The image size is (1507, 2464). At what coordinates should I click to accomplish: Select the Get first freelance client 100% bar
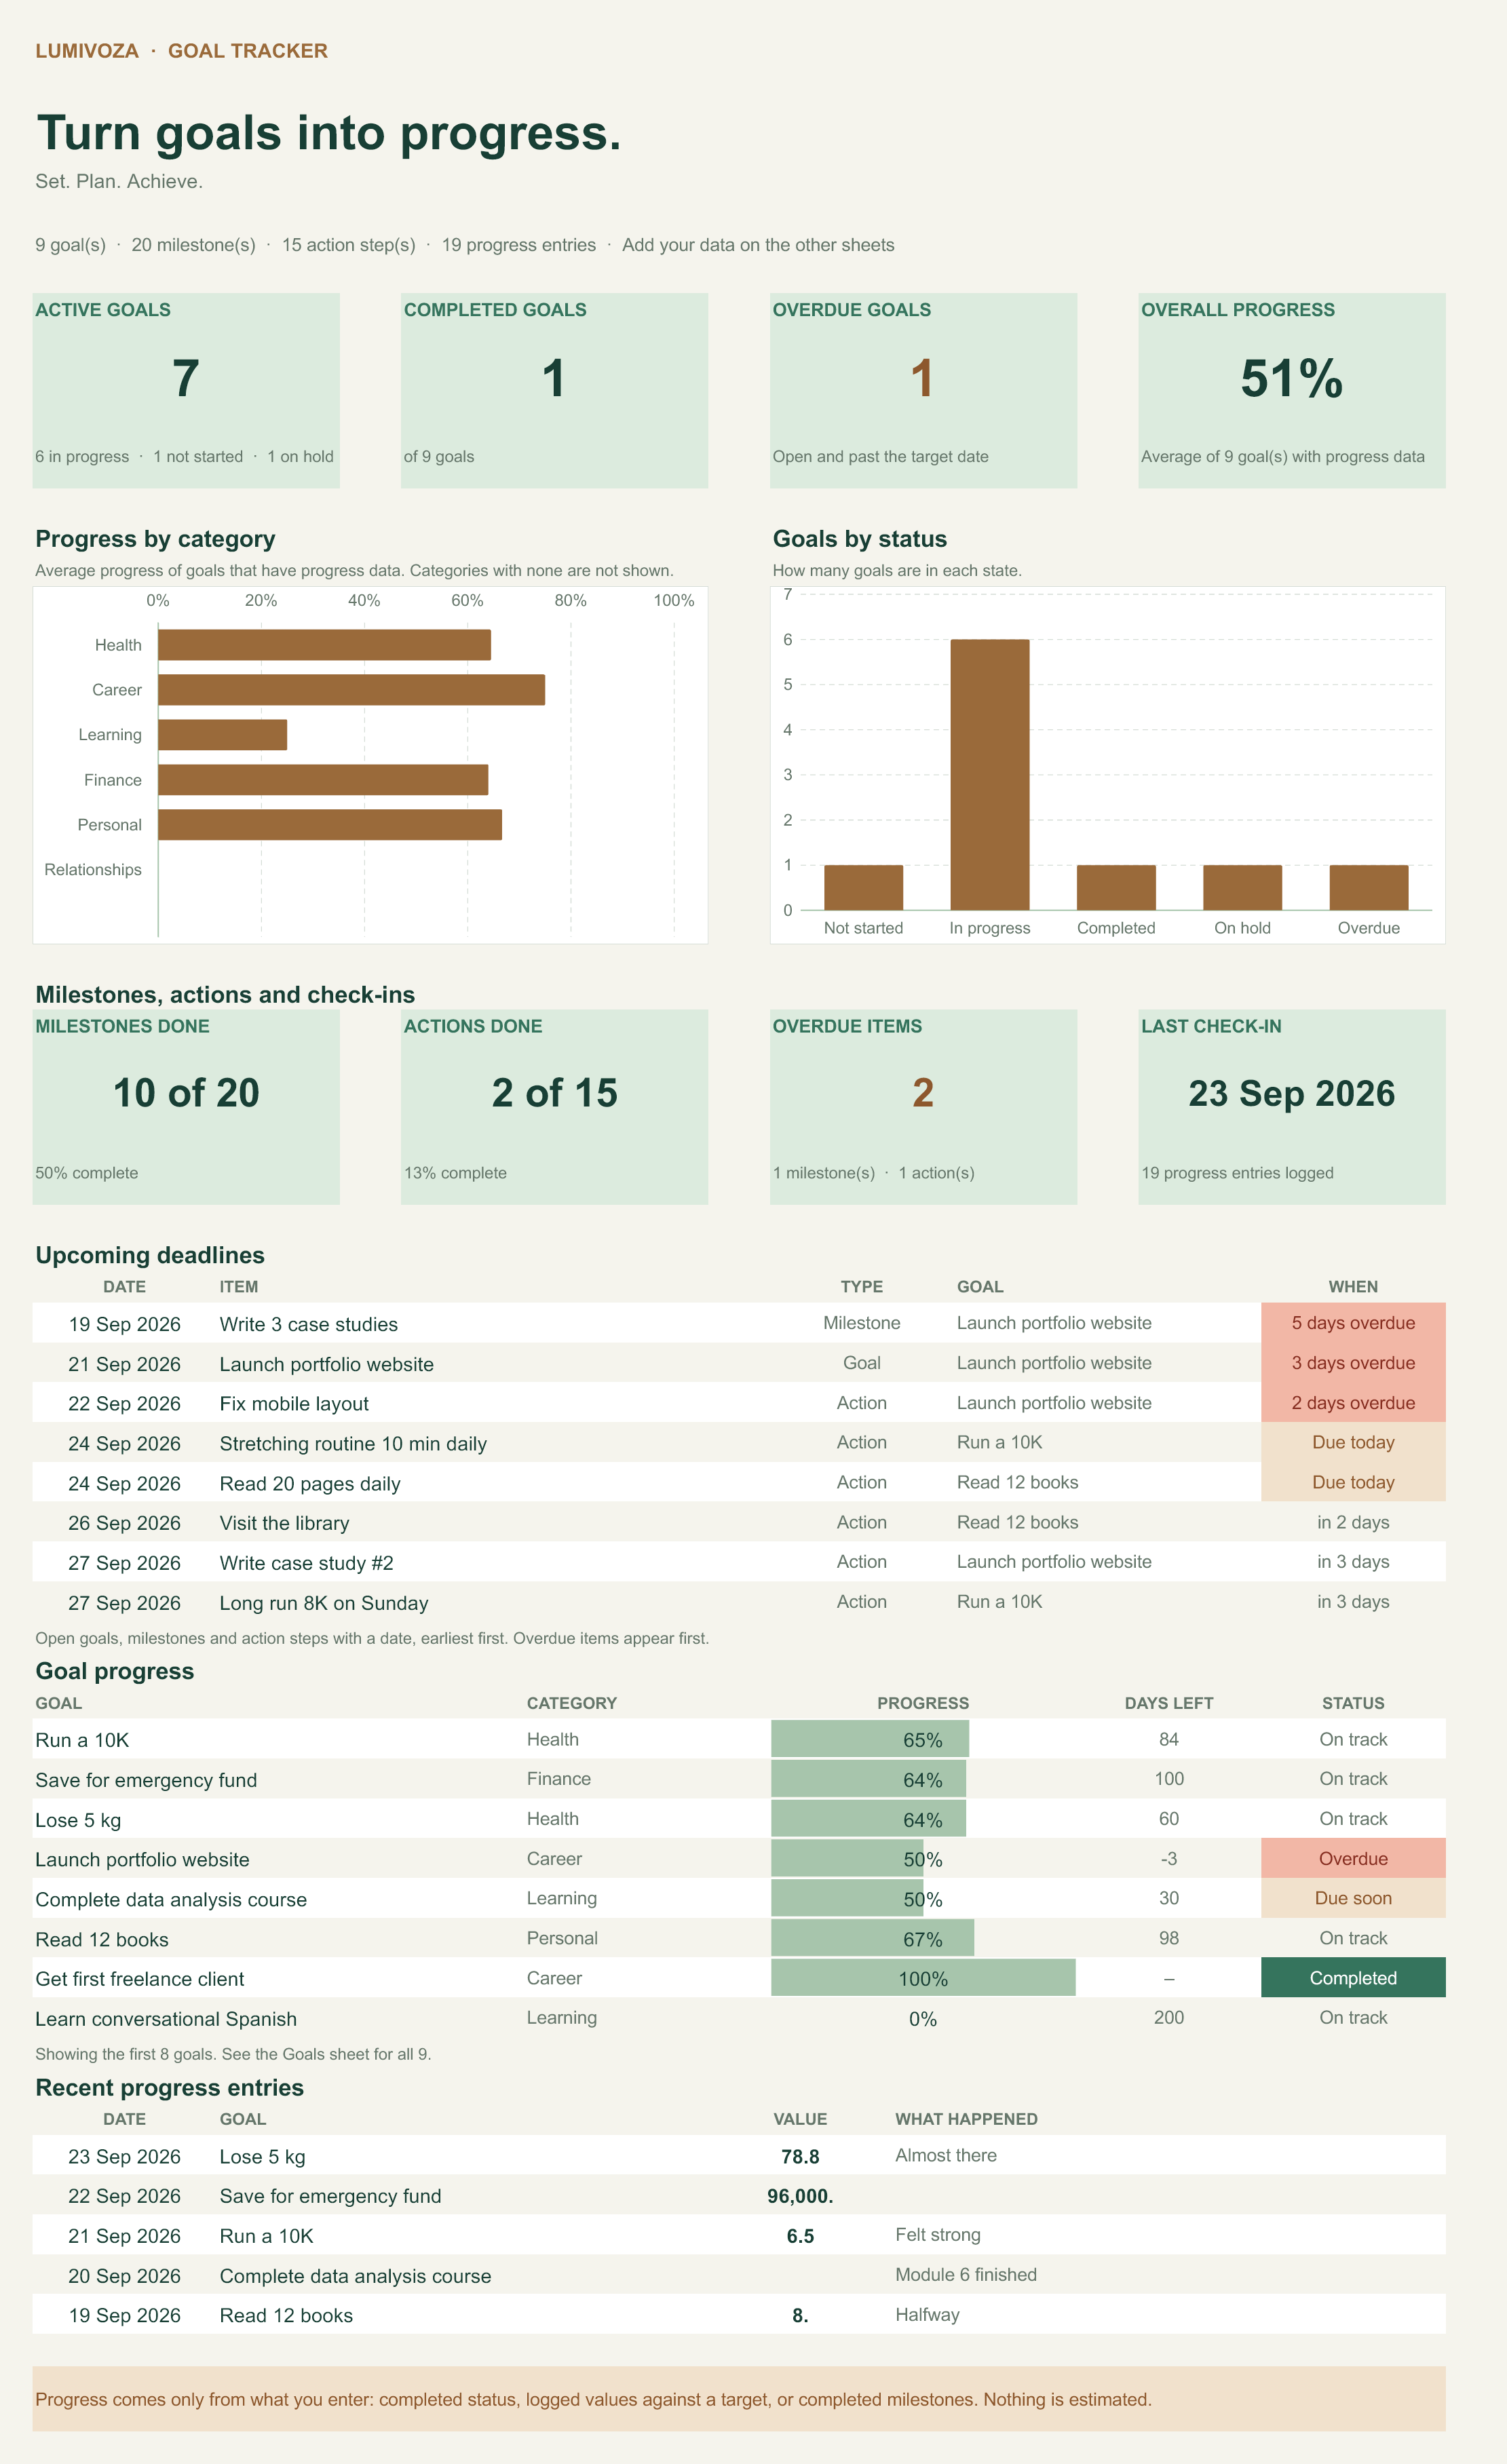coord(923,1978)
